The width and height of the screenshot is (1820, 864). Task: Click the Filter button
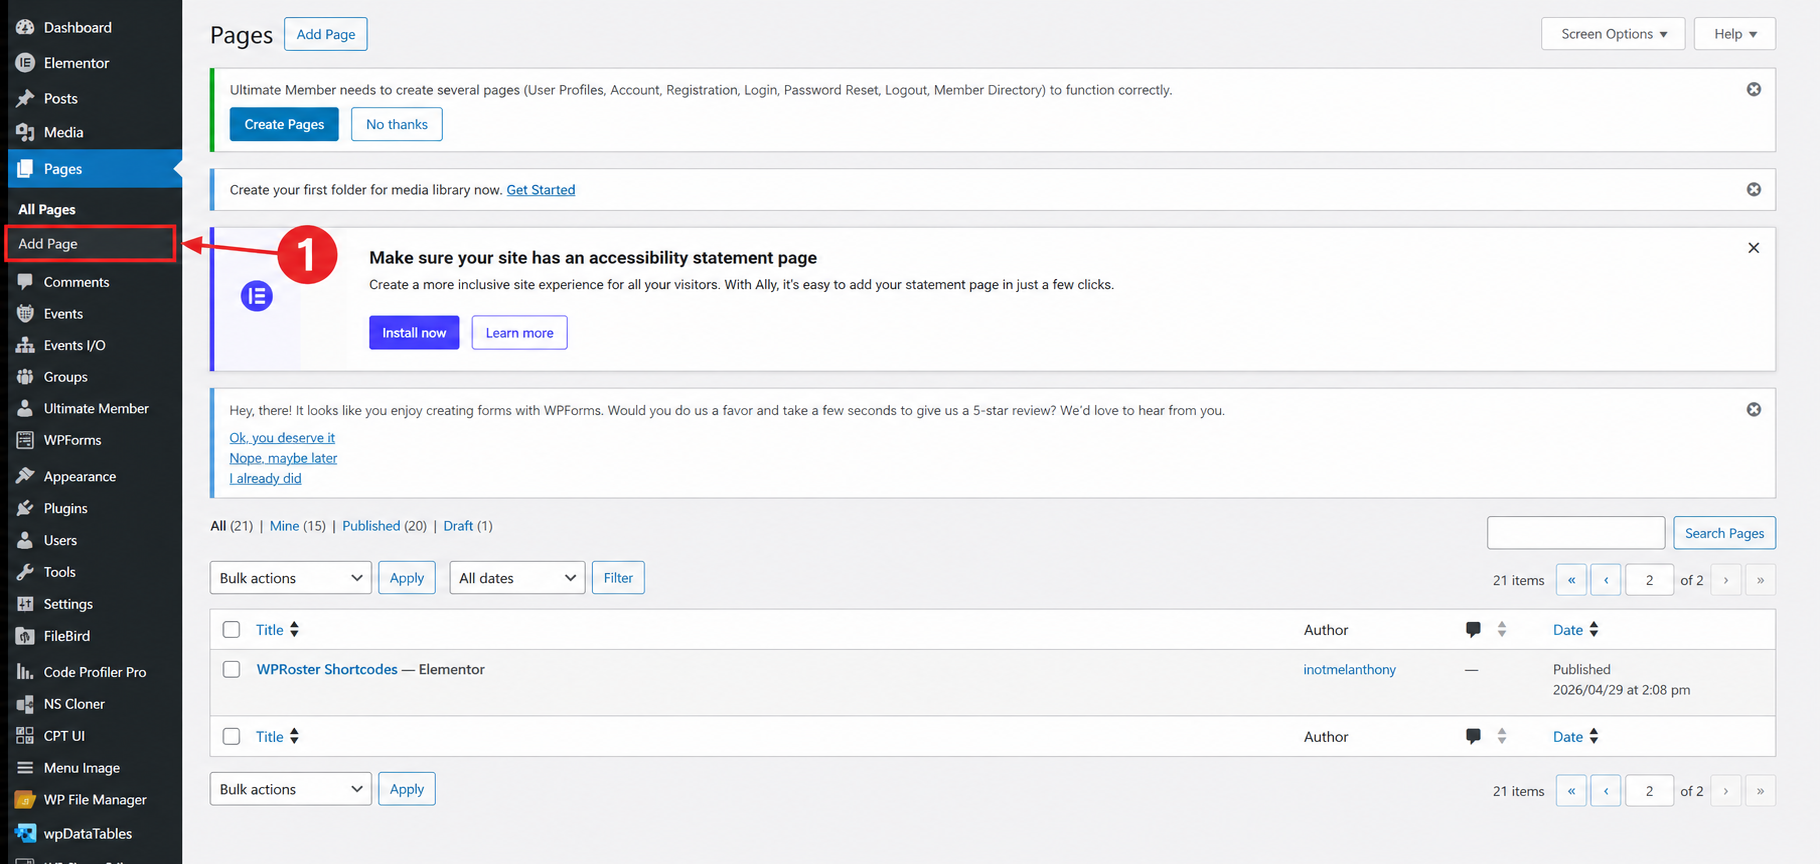618,578
